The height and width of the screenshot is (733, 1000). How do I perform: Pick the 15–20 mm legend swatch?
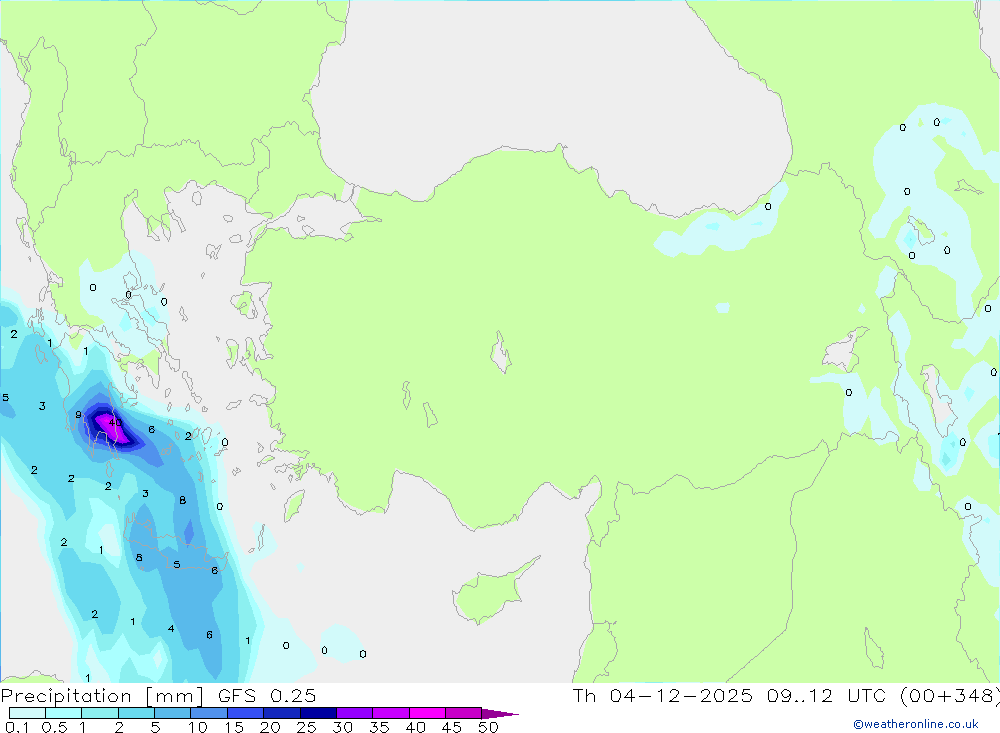coord(246,713)
